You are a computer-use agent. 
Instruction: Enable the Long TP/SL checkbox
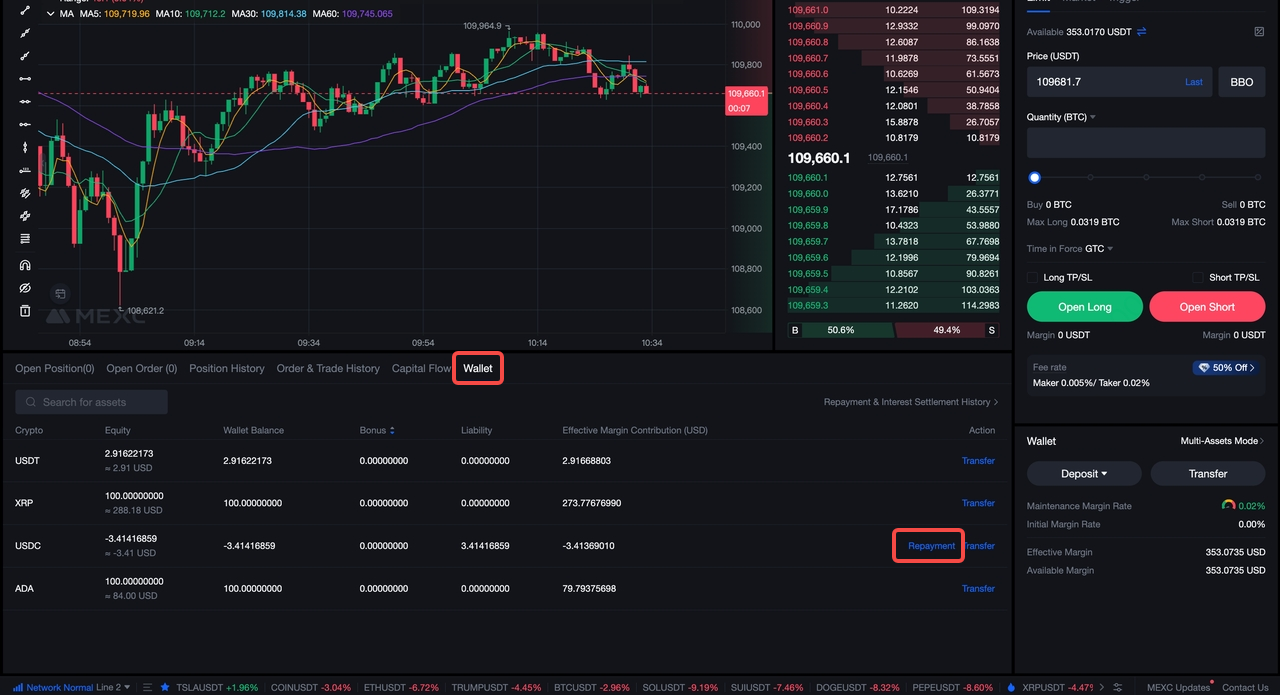(x=1033, y=277)
